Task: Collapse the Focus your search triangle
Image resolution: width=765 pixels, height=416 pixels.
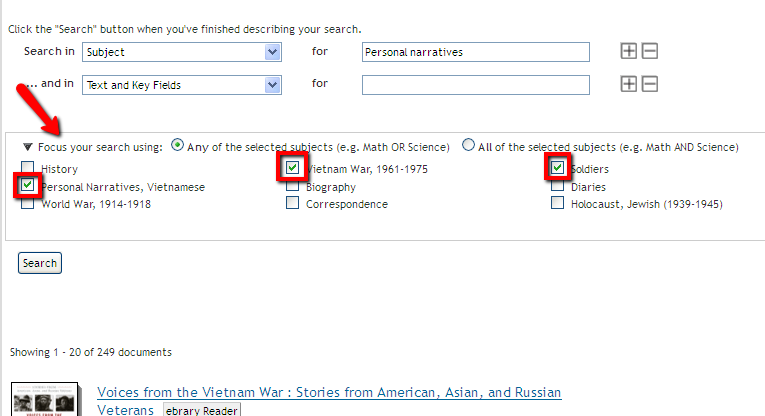Action: click(28, 147)
